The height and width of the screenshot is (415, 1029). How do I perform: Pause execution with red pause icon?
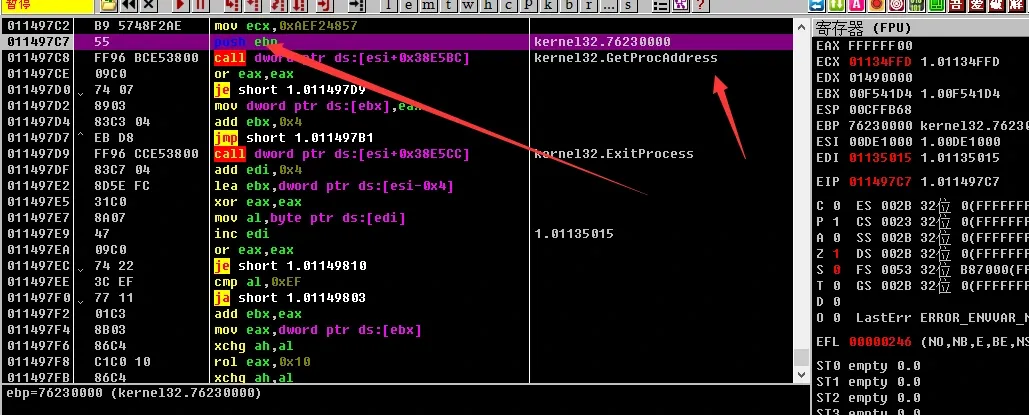point(200,5)
